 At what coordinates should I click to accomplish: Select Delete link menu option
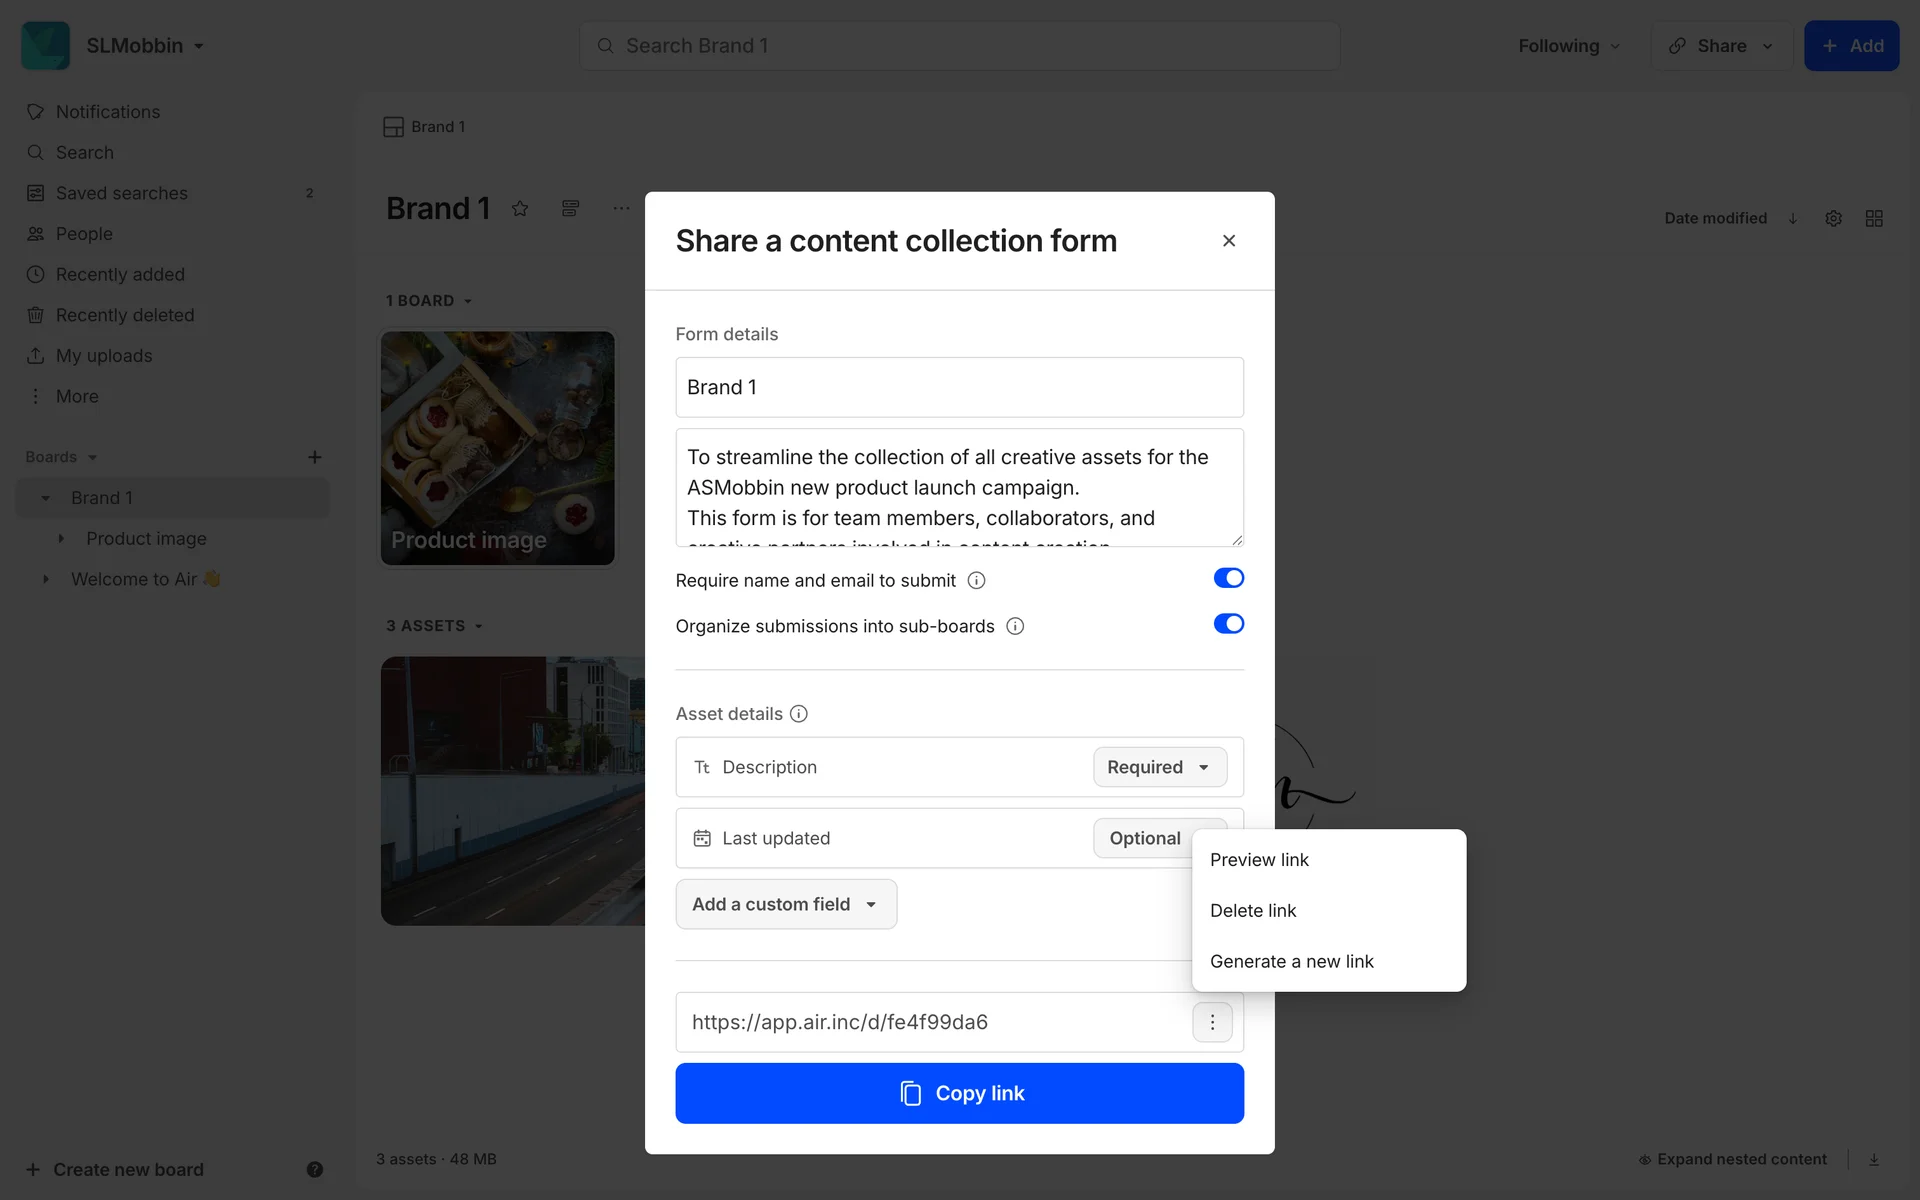(x=1253, y=911)
